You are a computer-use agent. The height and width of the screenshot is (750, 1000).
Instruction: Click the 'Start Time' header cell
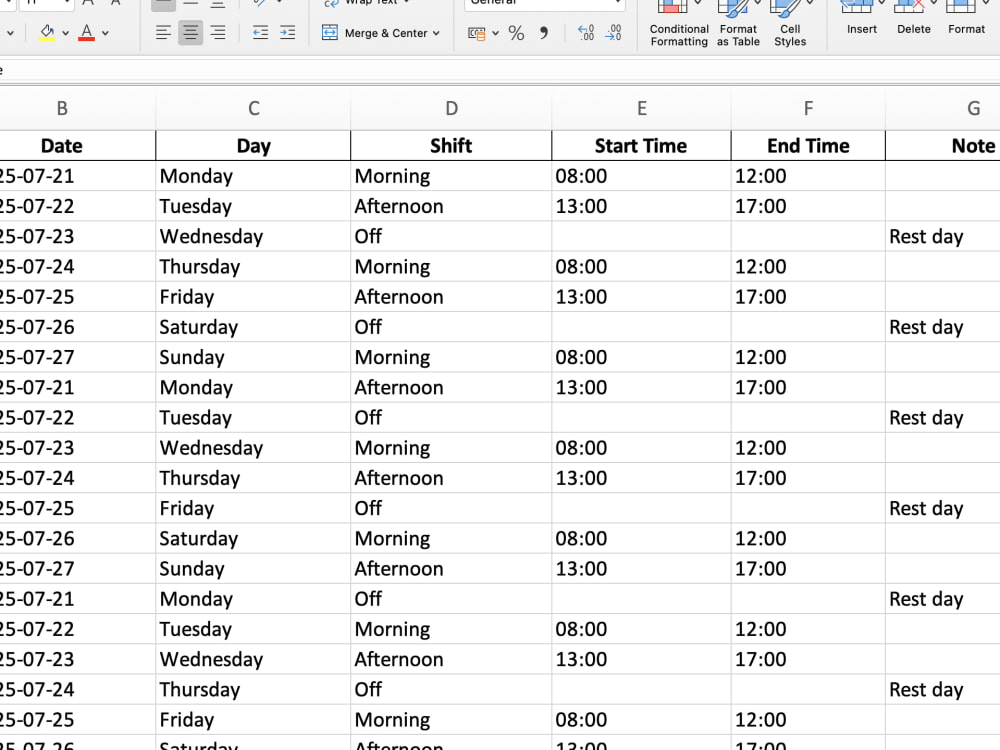pyautogui.click(x=642, y=146)
